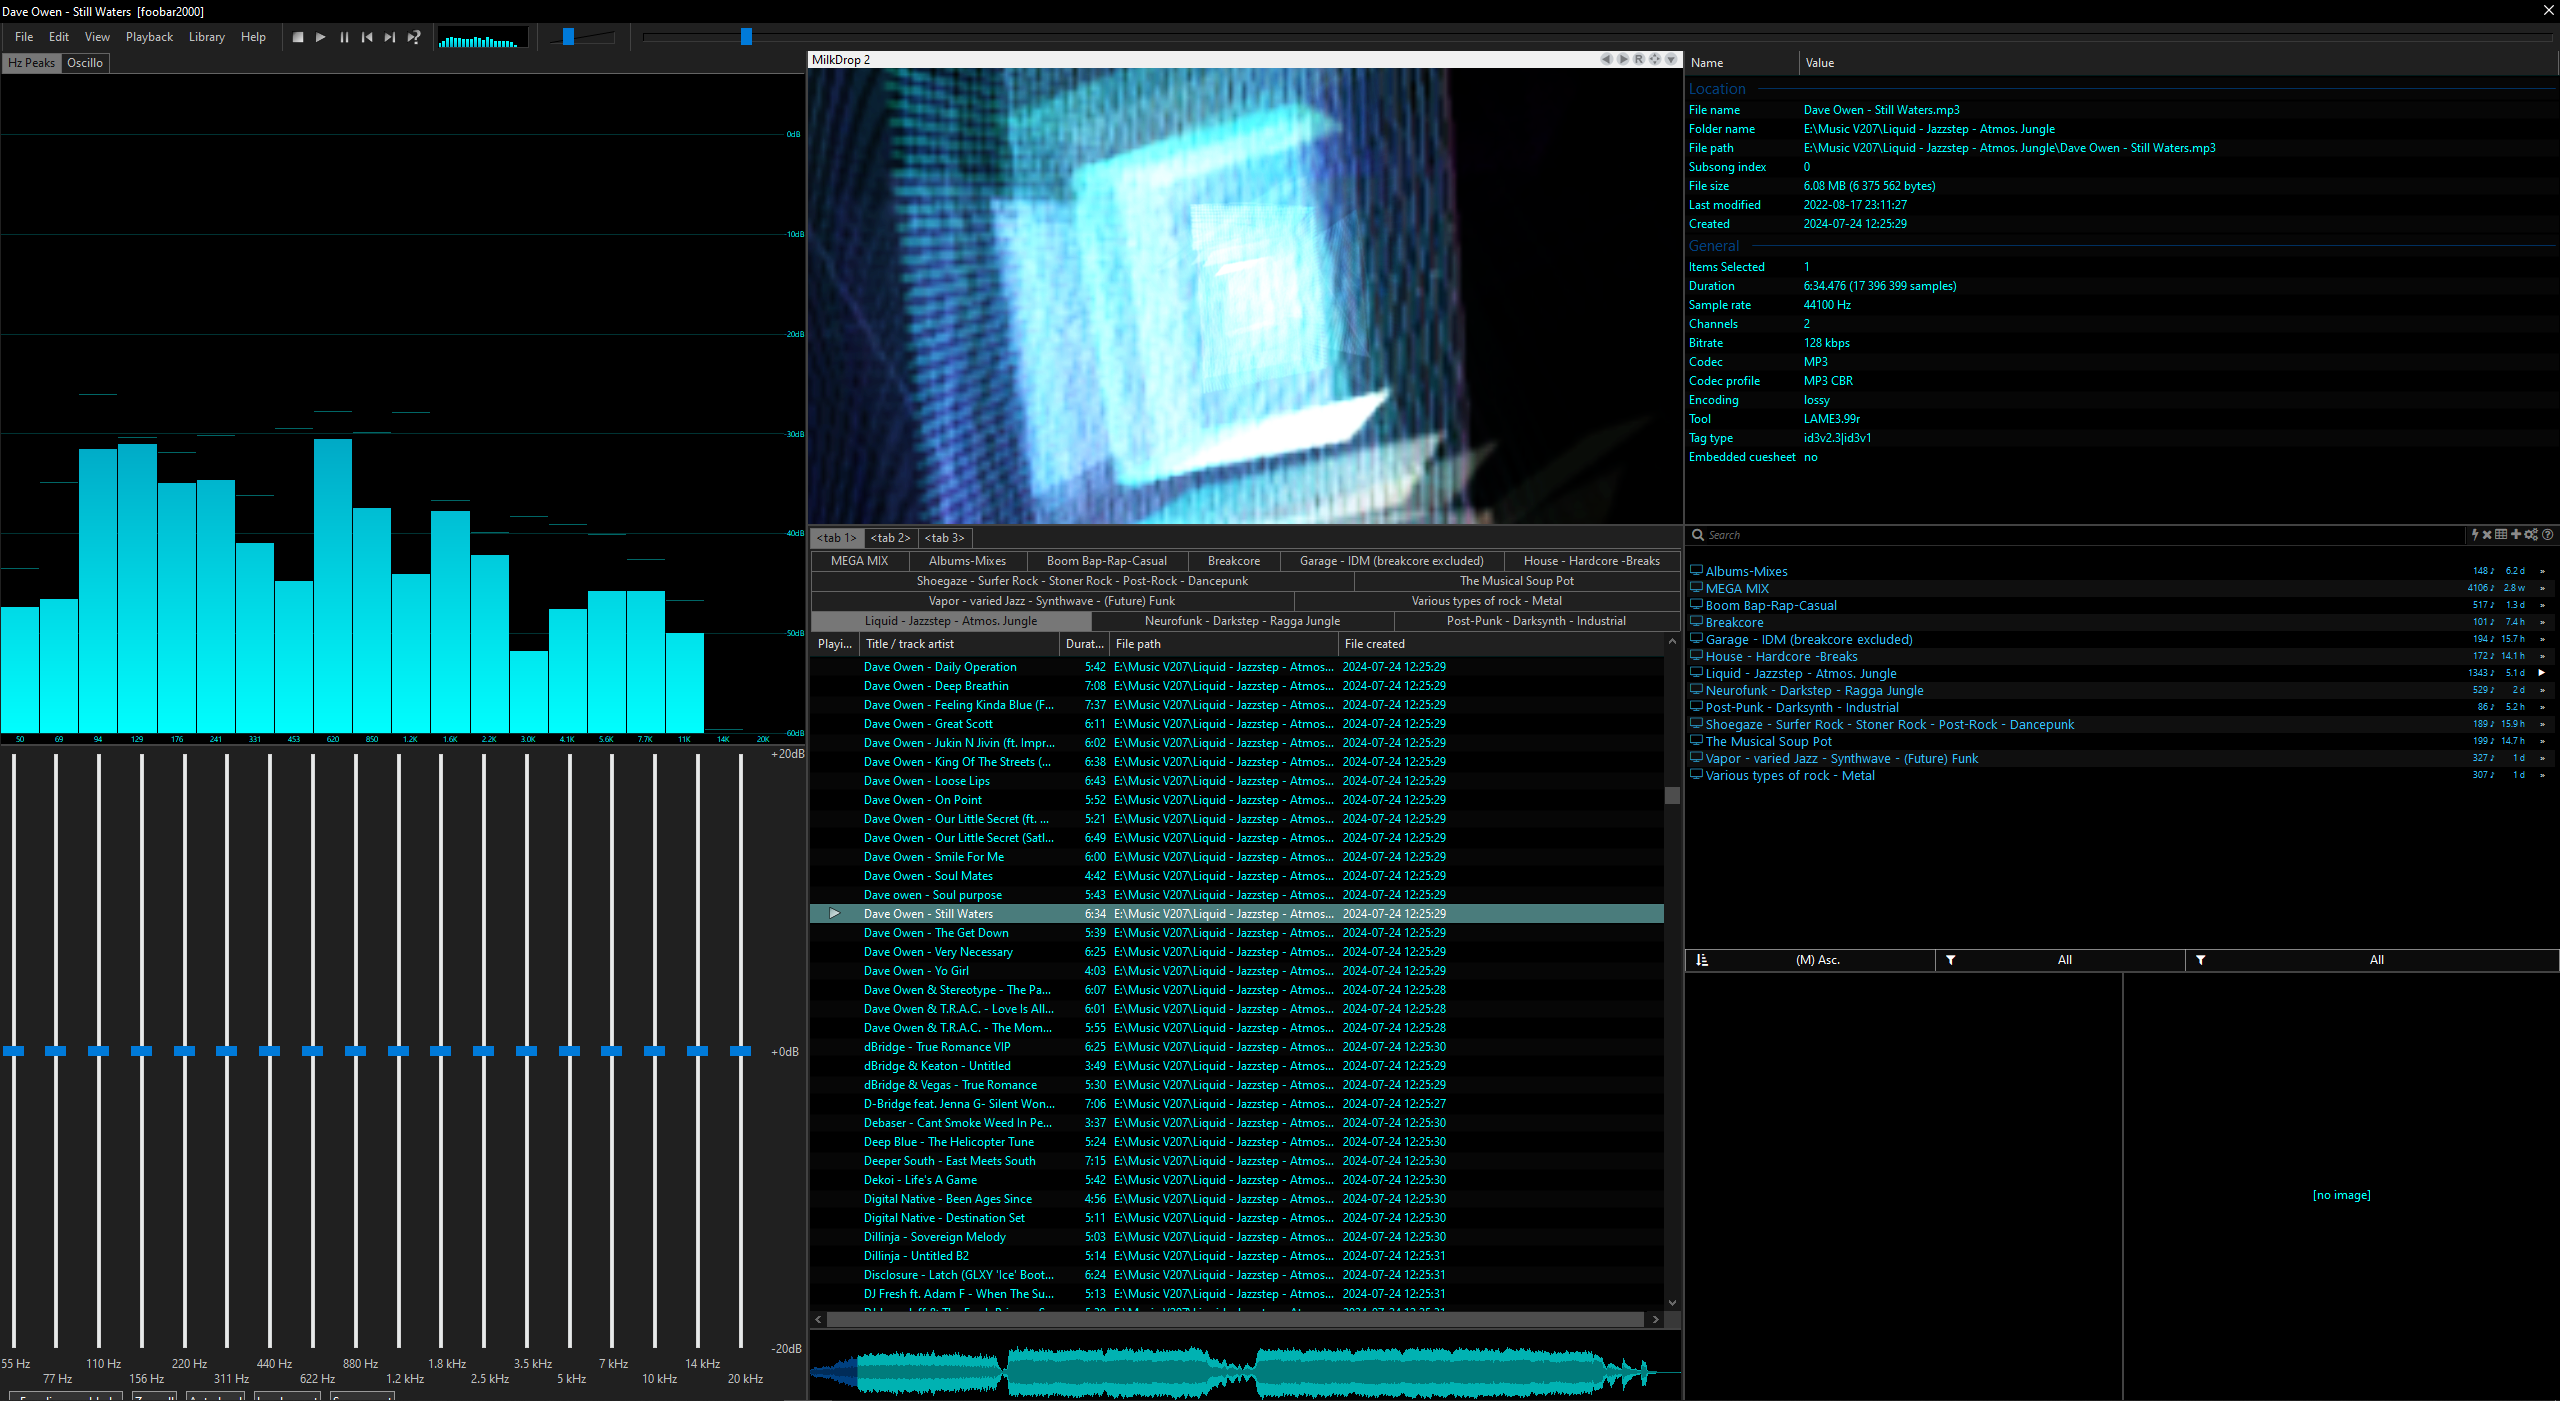Open the Breakcore playlist tab
Viewport: 2560px width, 1401px height.
[1234, 561]
